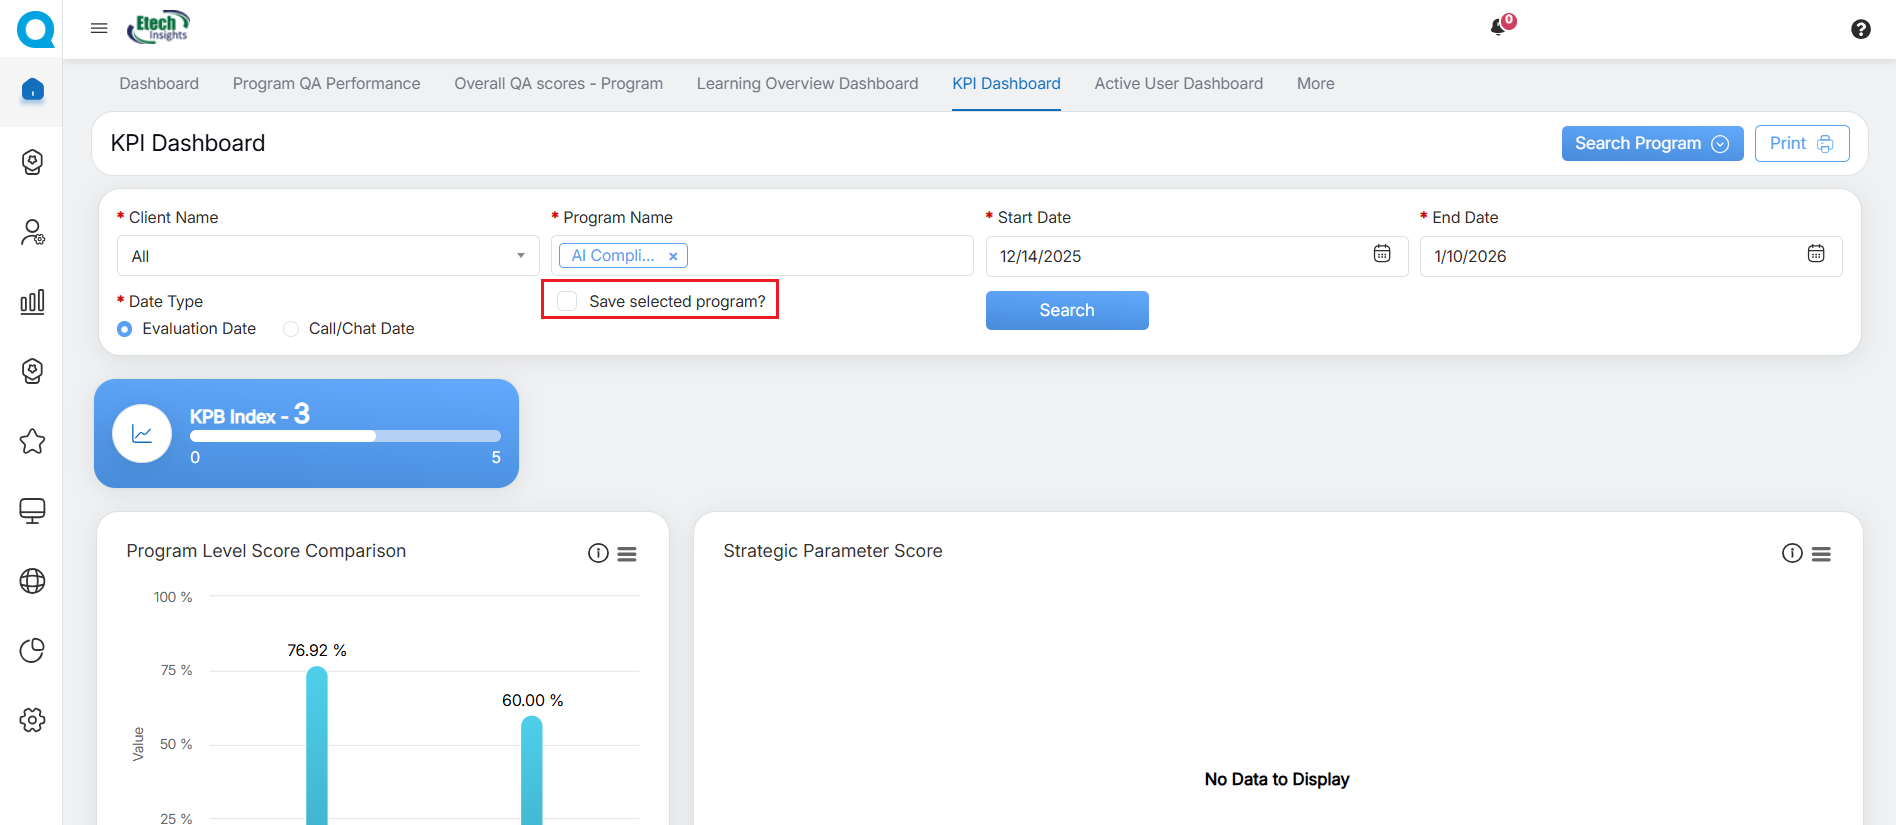Click the blue Search button

1066,310
